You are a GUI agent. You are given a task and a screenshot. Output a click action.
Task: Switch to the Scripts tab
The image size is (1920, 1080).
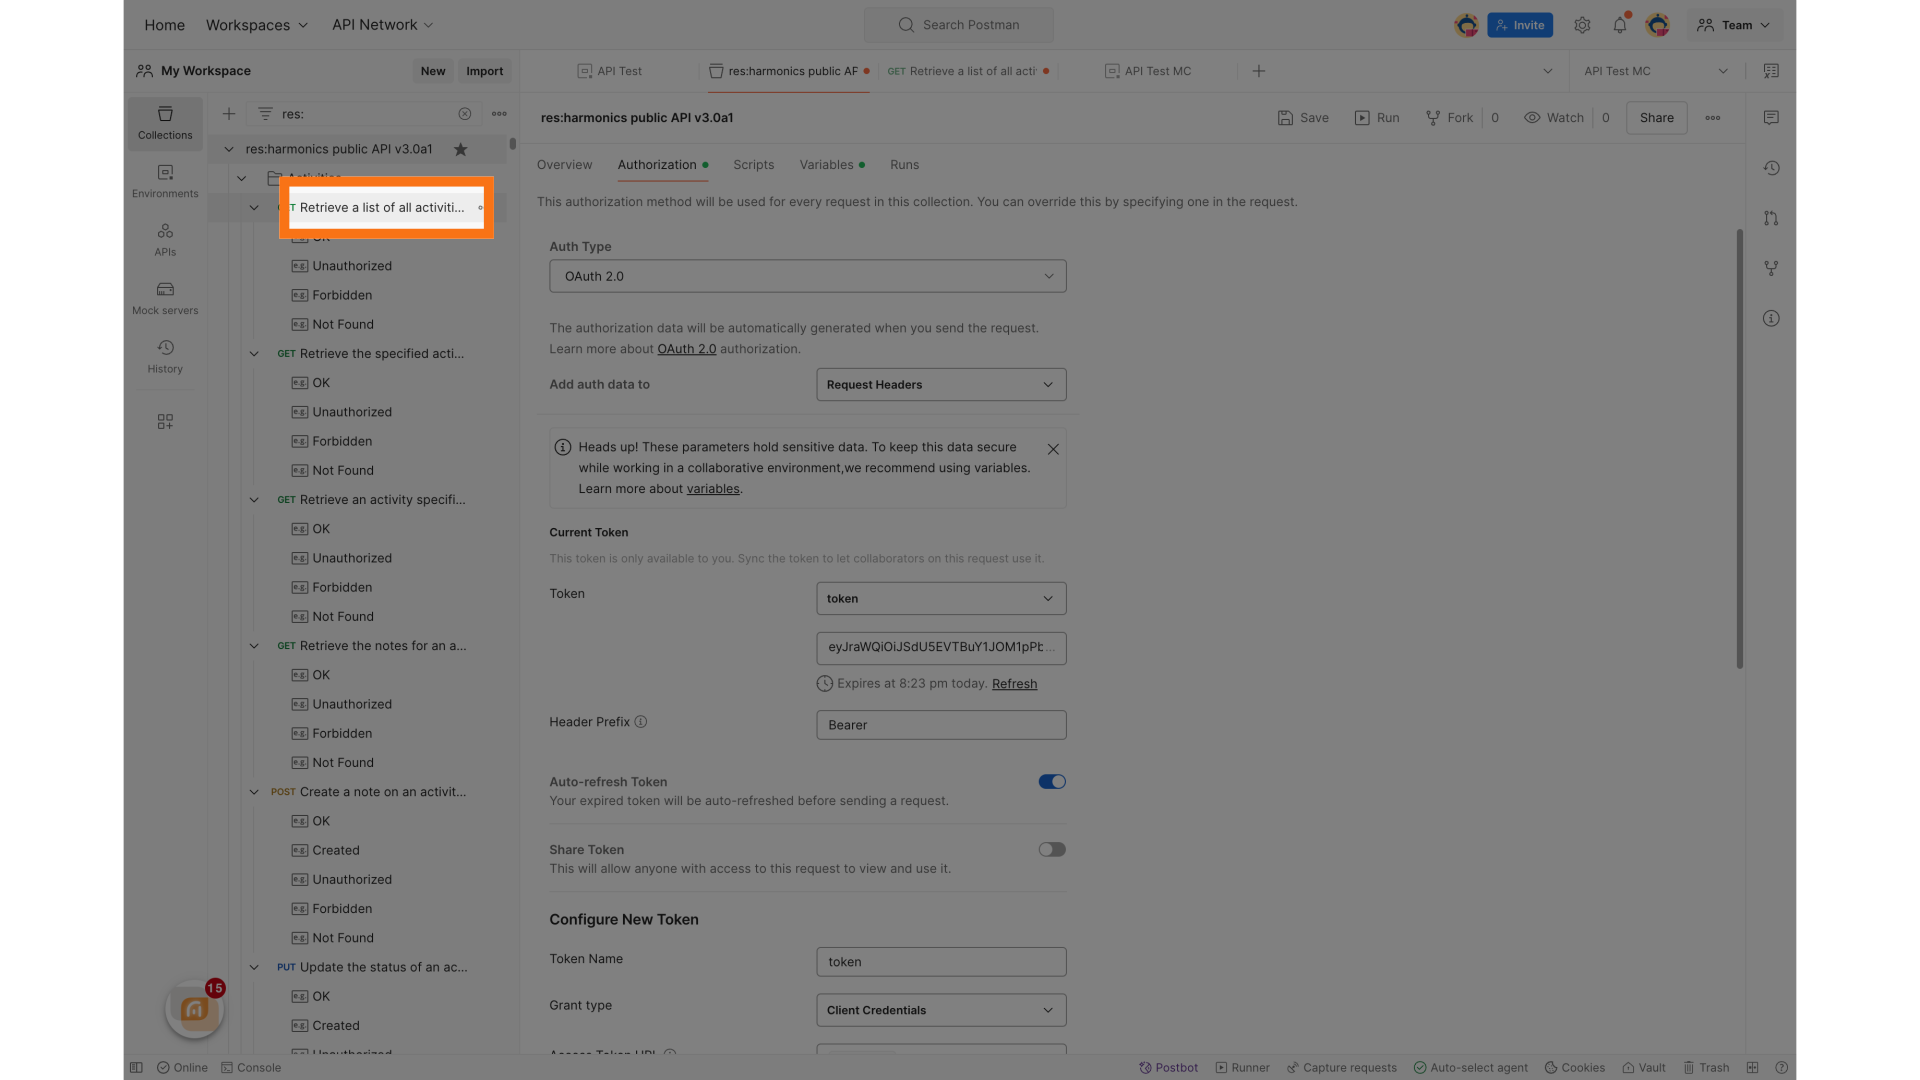coord(753,165)
